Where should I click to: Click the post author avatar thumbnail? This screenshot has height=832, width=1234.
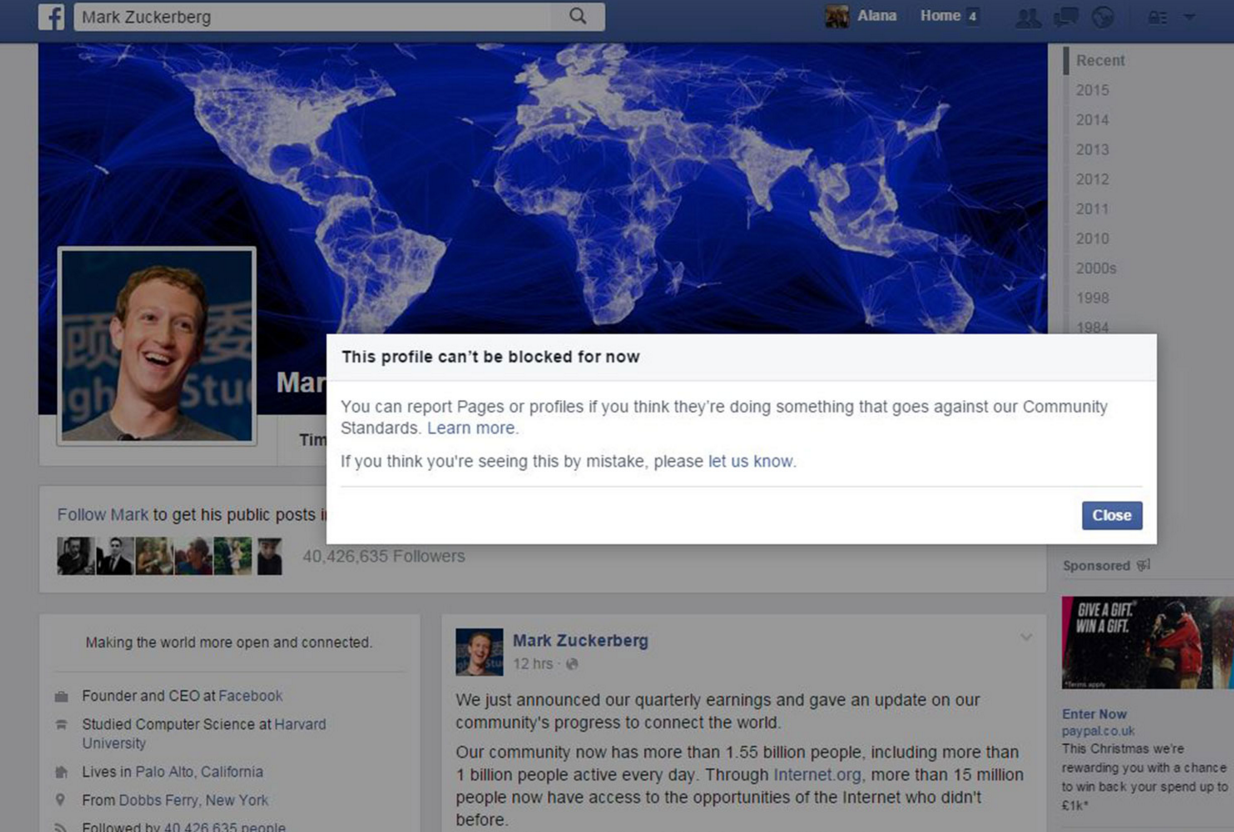coord(479,652)
